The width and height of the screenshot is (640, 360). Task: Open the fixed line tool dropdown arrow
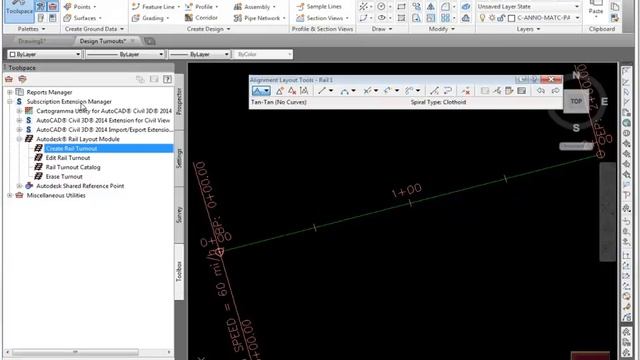331,91
